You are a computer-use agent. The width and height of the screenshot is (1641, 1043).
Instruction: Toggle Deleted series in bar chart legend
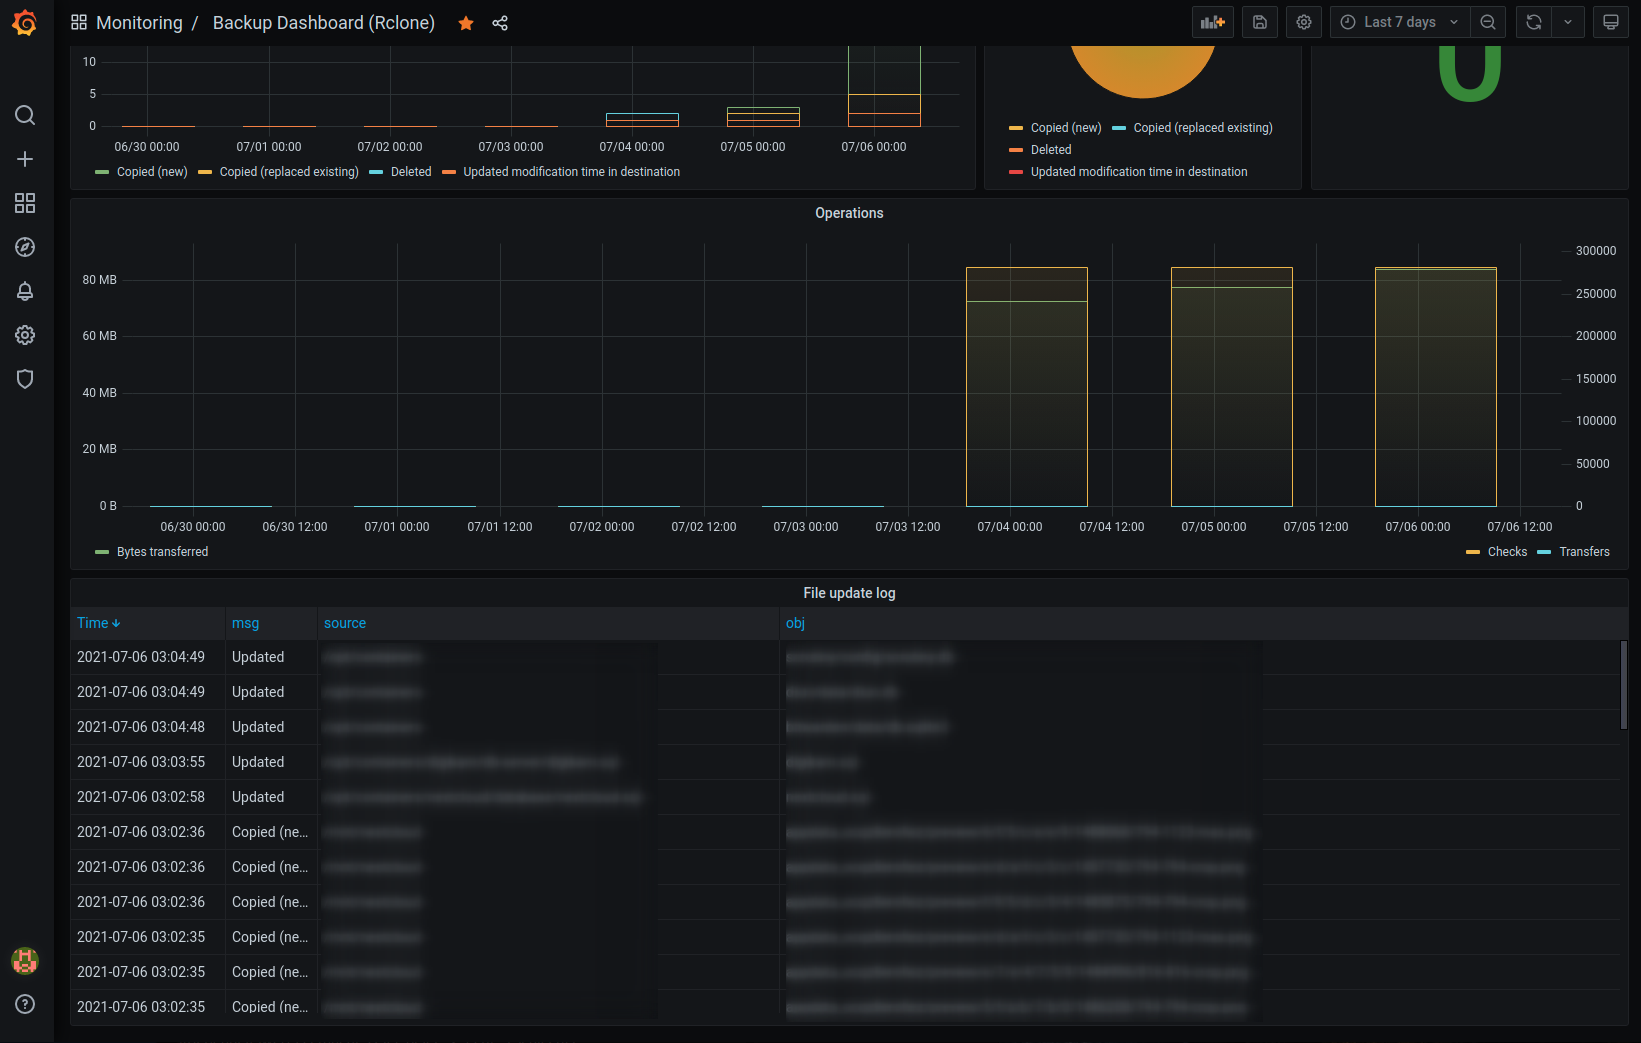pyautogui.click(x=411, y=172)
